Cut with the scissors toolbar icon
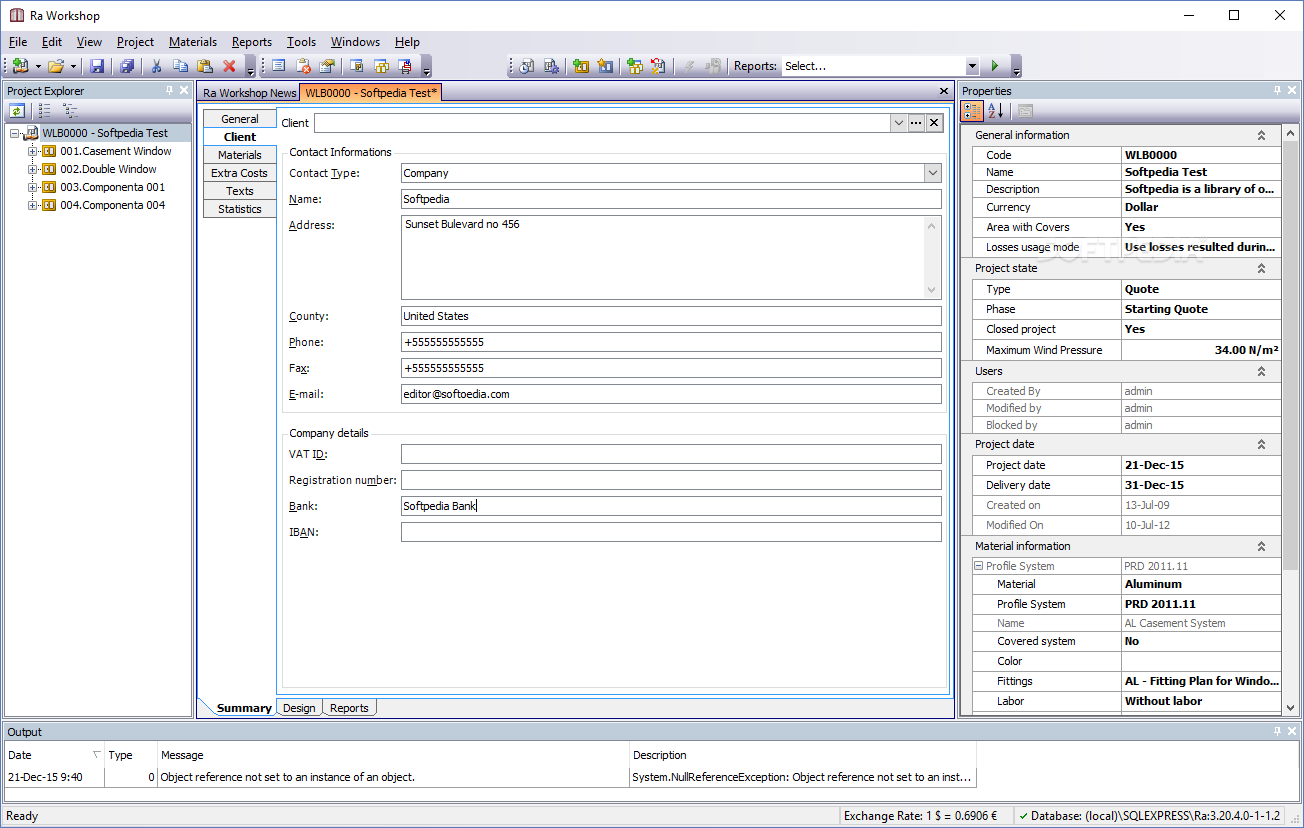The image size is (1304, 828). click(157, 66)
